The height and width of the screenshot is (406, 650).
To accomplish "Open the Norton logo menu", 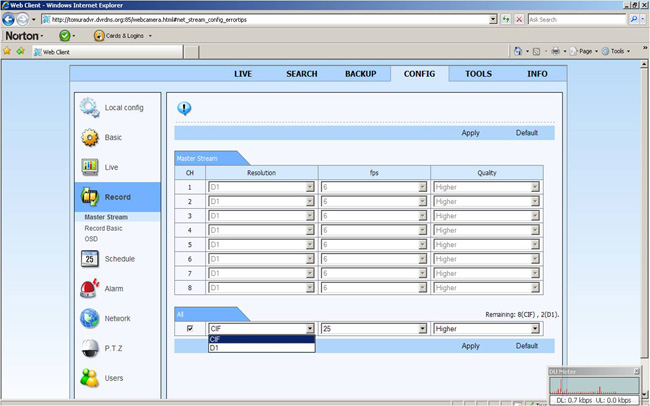I will [24, 36].
